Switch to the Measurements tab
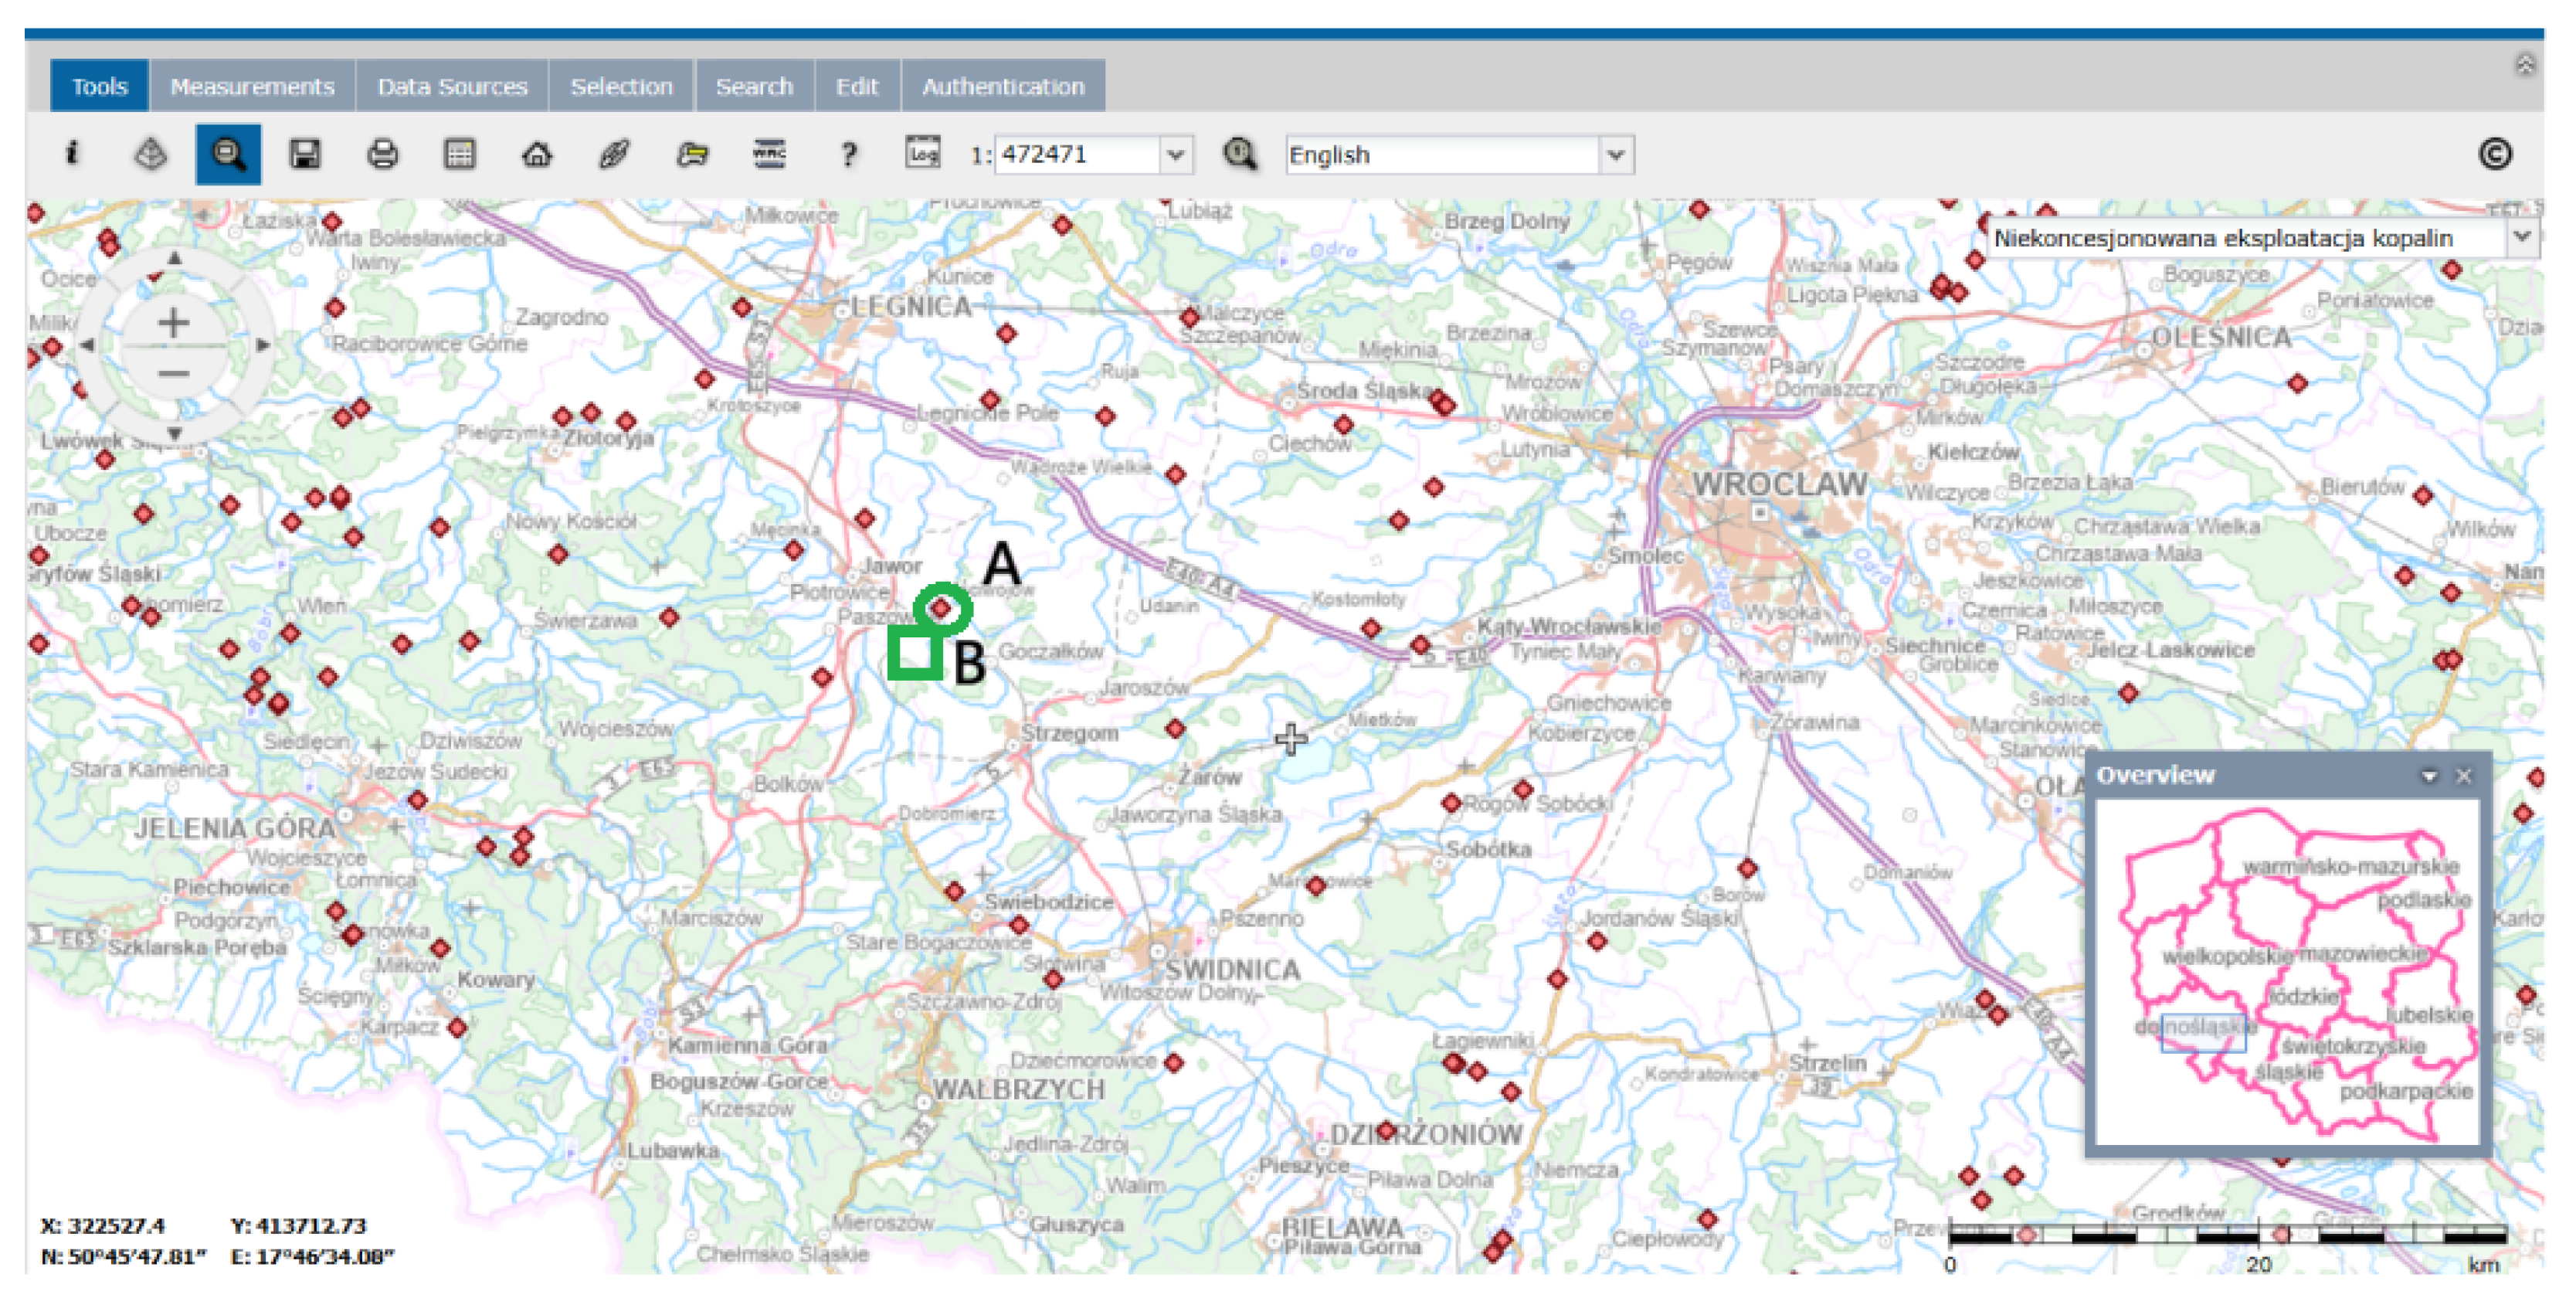This screenshot has height=1308, width=2576. (252, 86)
